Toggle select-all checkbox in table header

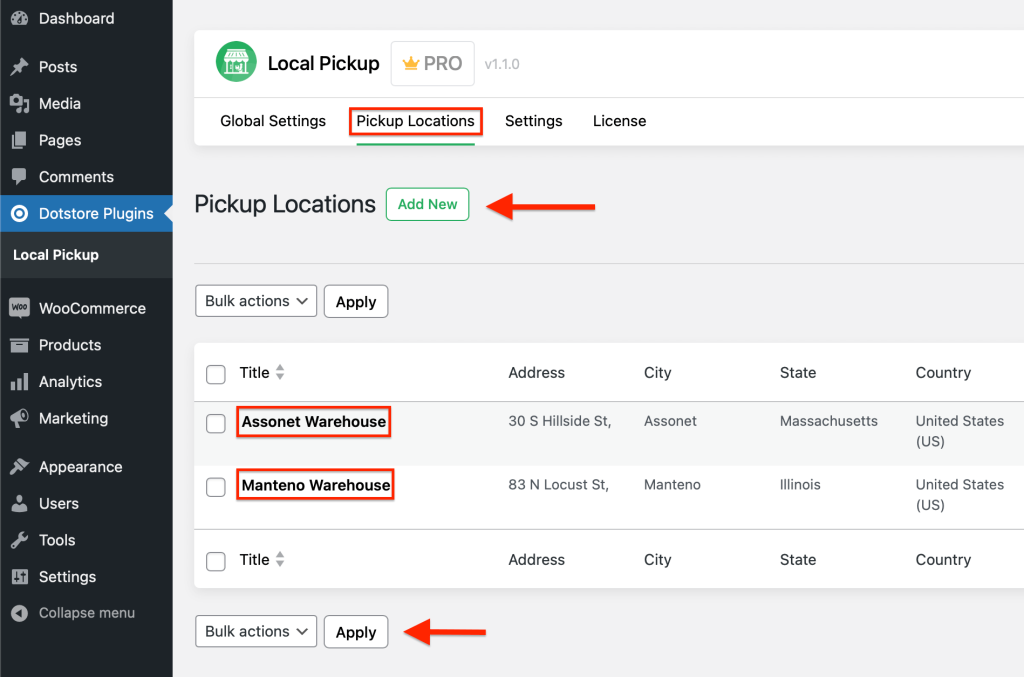coord(216,374)
